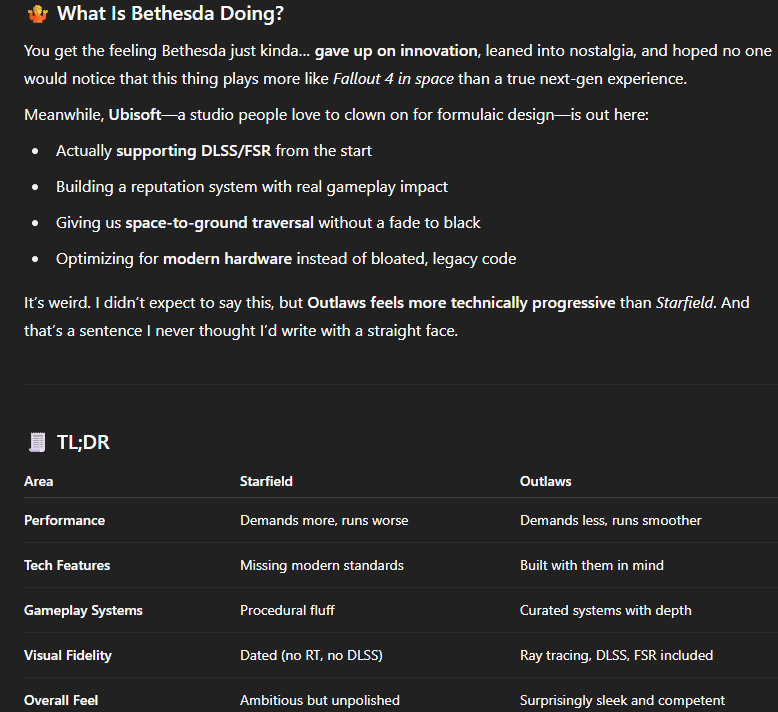This screenshot has width=778, height=712.
Task: Click "Outlaws feels more technically progressive" phrase
Action: (x=461, y=303)
